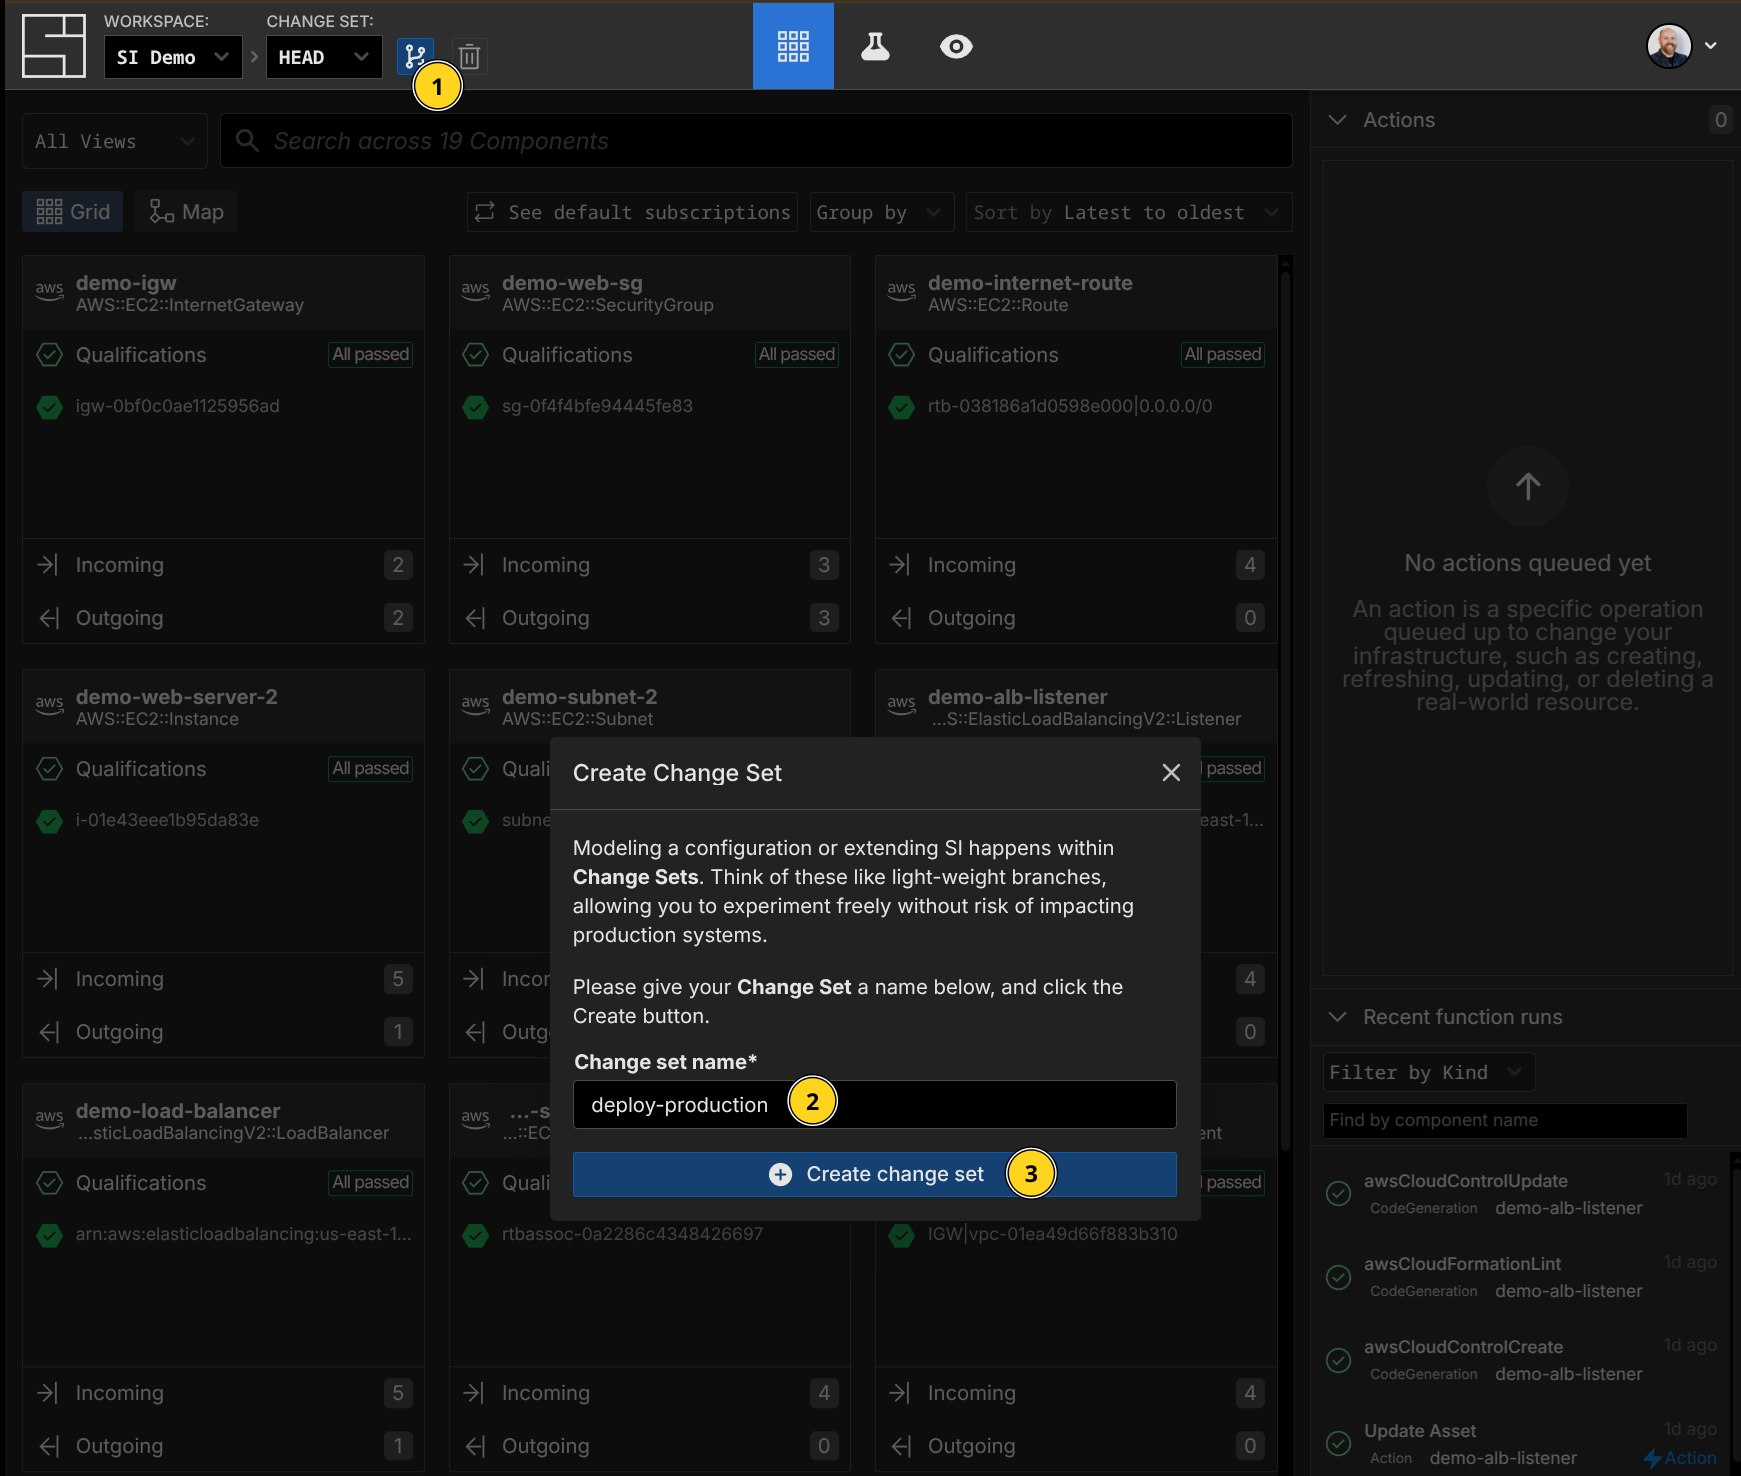
Task: Click See default subscriptions button
Action: [632, 212]
